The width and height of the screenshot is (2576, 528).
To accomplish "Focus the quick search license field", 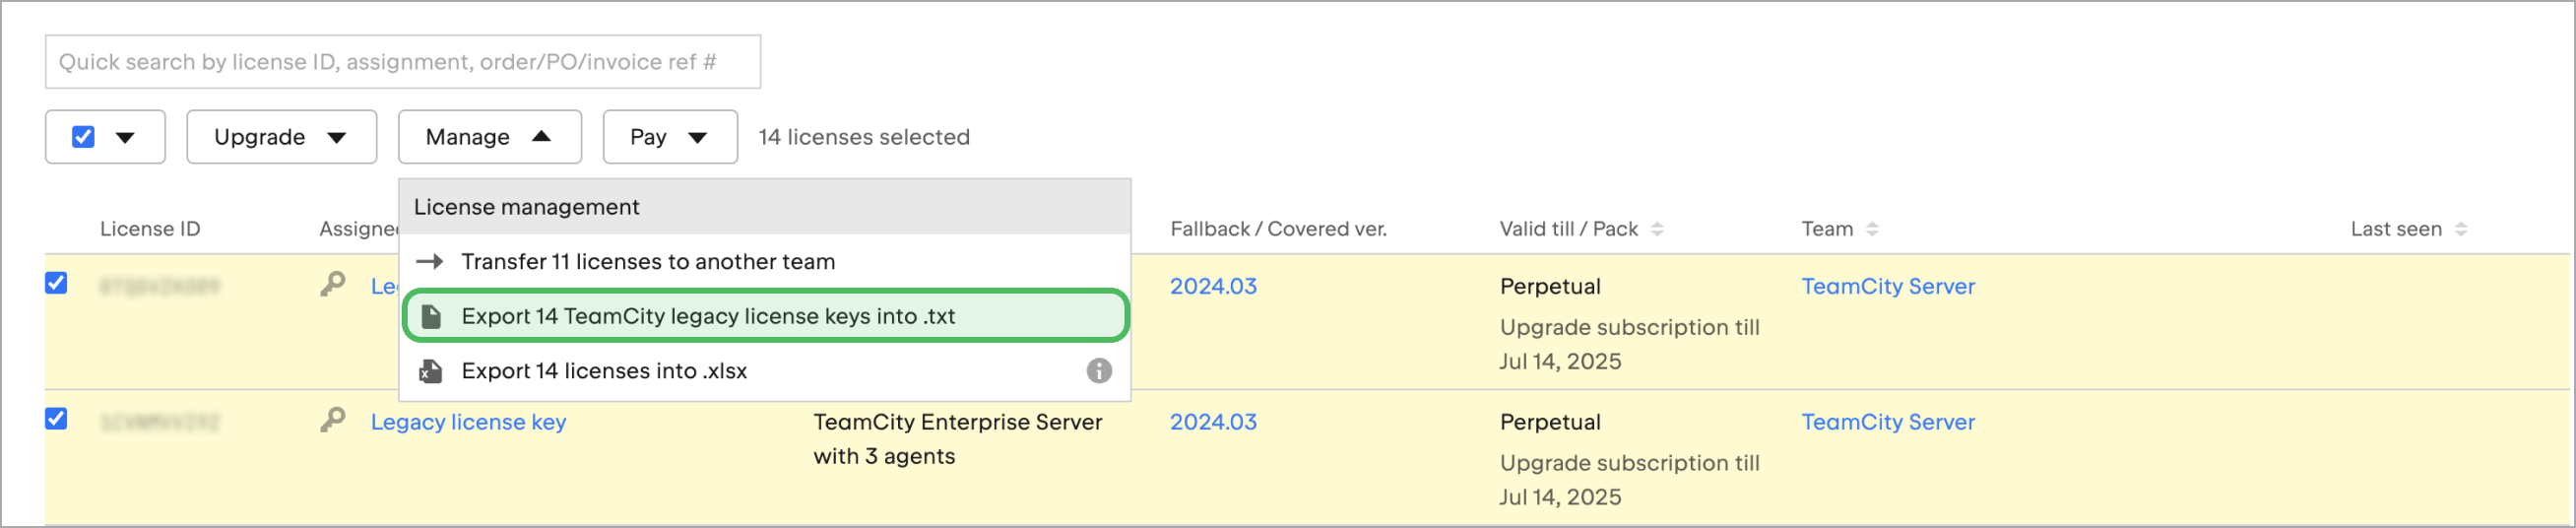I will click(x=403, y=62).
